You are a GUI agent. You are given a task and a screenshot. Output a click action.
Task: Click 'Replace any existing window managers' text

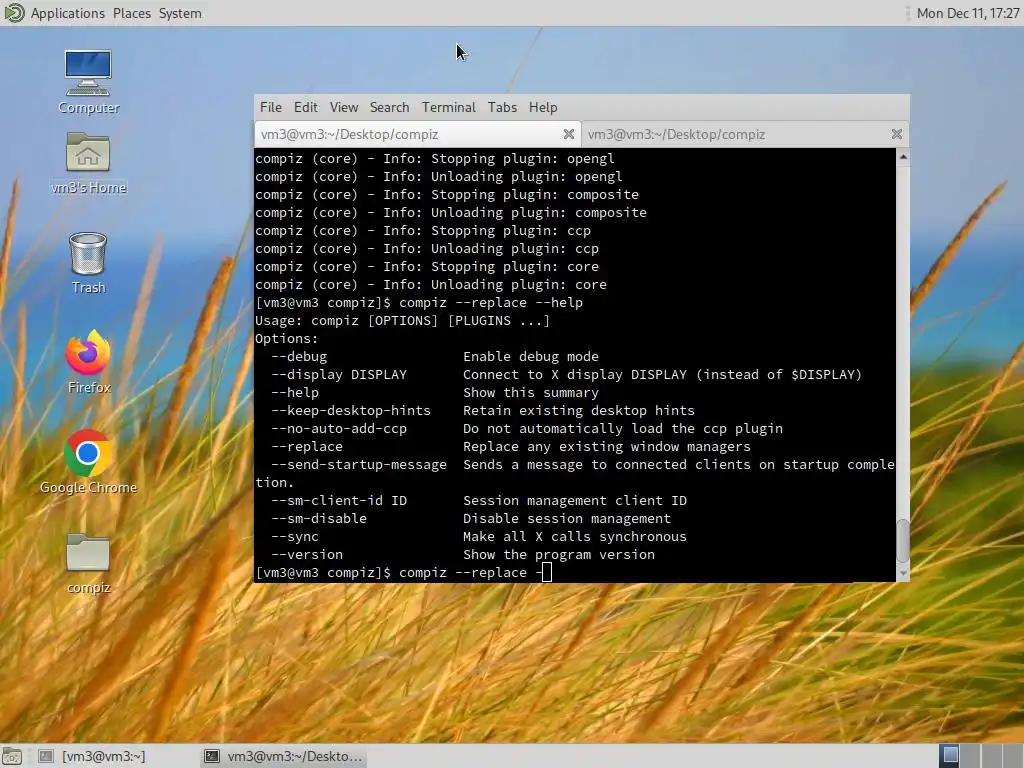[607, 447]
